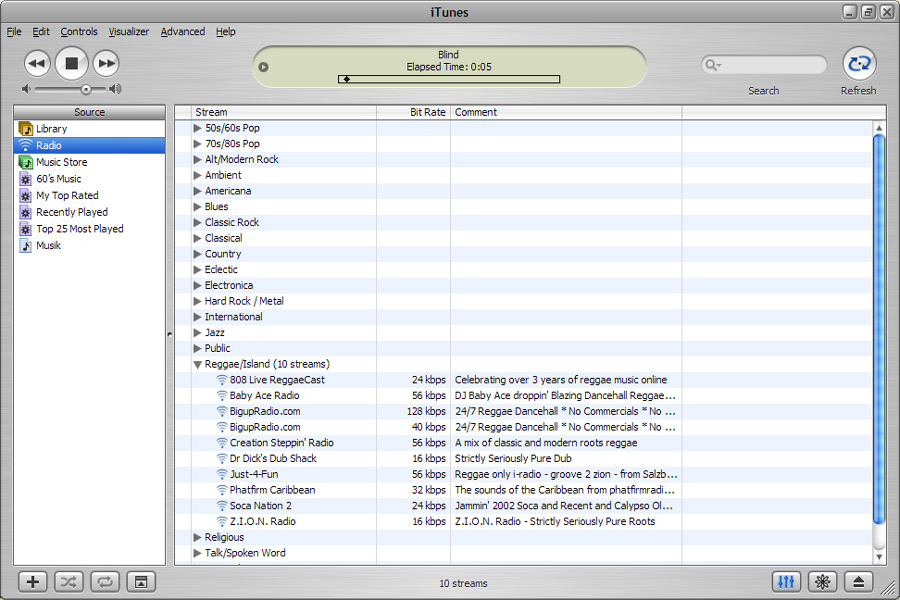The height and width of the screenshot is (600, 900).
Task: Expand the 70s/80s Pop category
Action: 197,144
